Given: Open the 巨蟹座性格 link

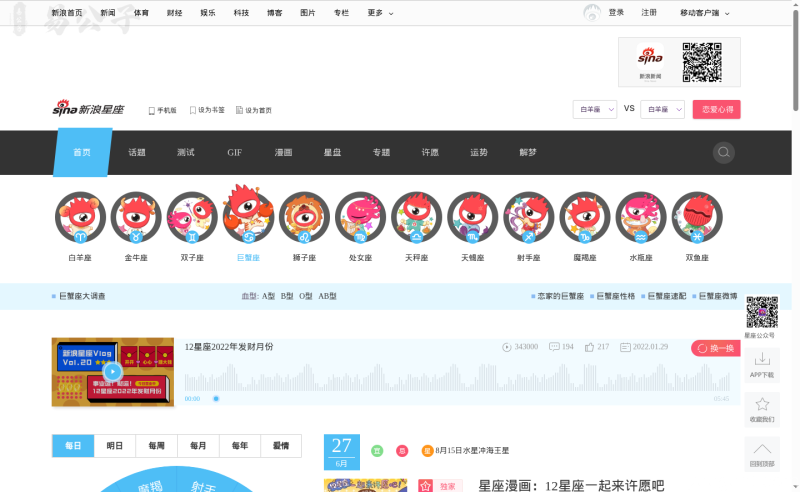Looking at the screenshot, I should click(616, 296).
